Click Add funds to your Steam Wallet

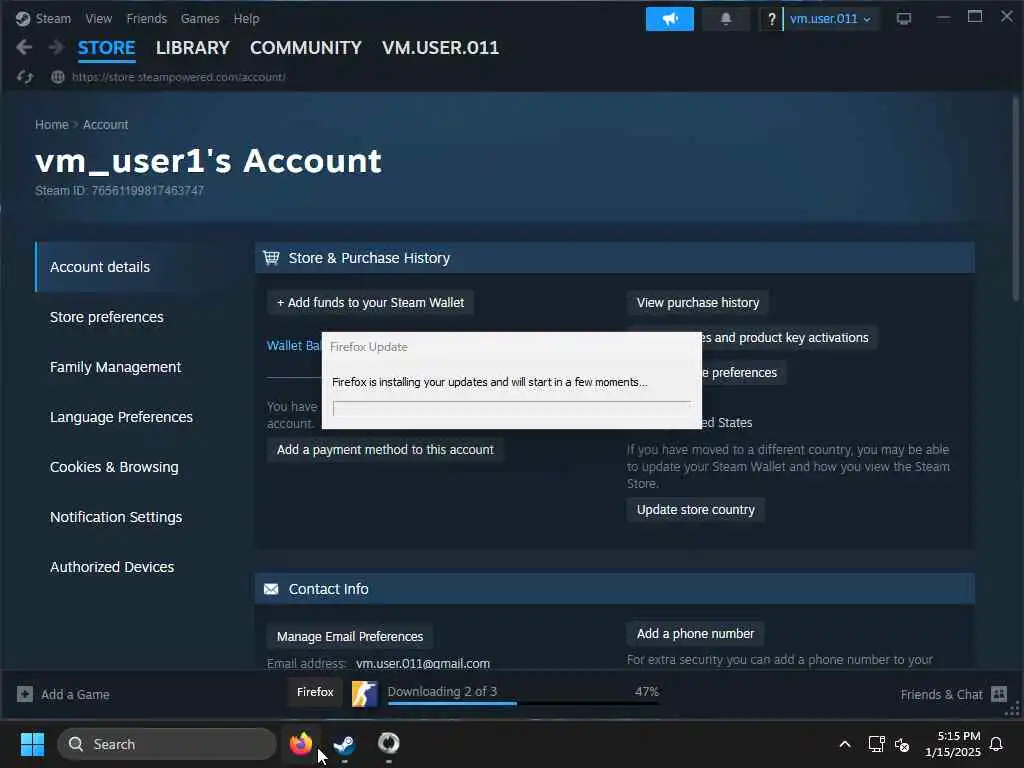point(370,303)
